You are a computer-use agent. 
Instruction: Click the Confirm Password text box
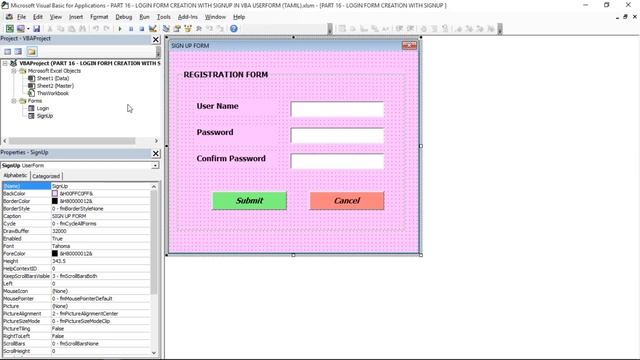(x=337, y=161)
